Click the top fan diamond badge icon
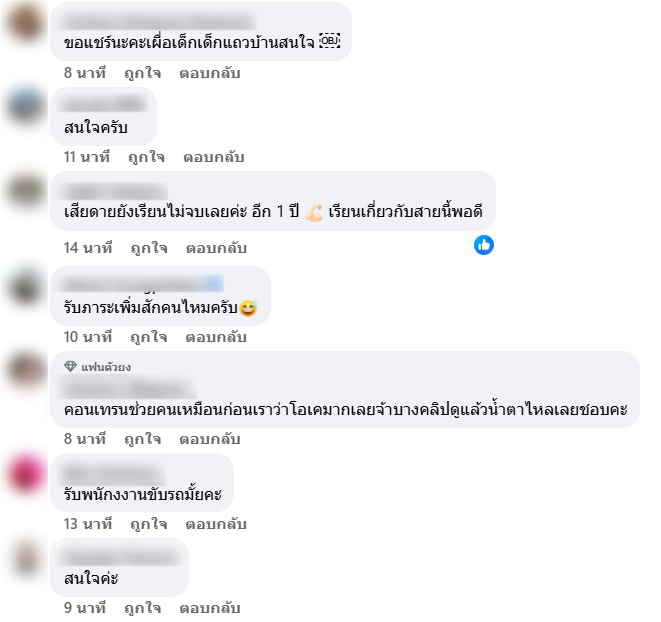Image resolution: width=661 pixels, height=622 pixels. coord(70,366)
